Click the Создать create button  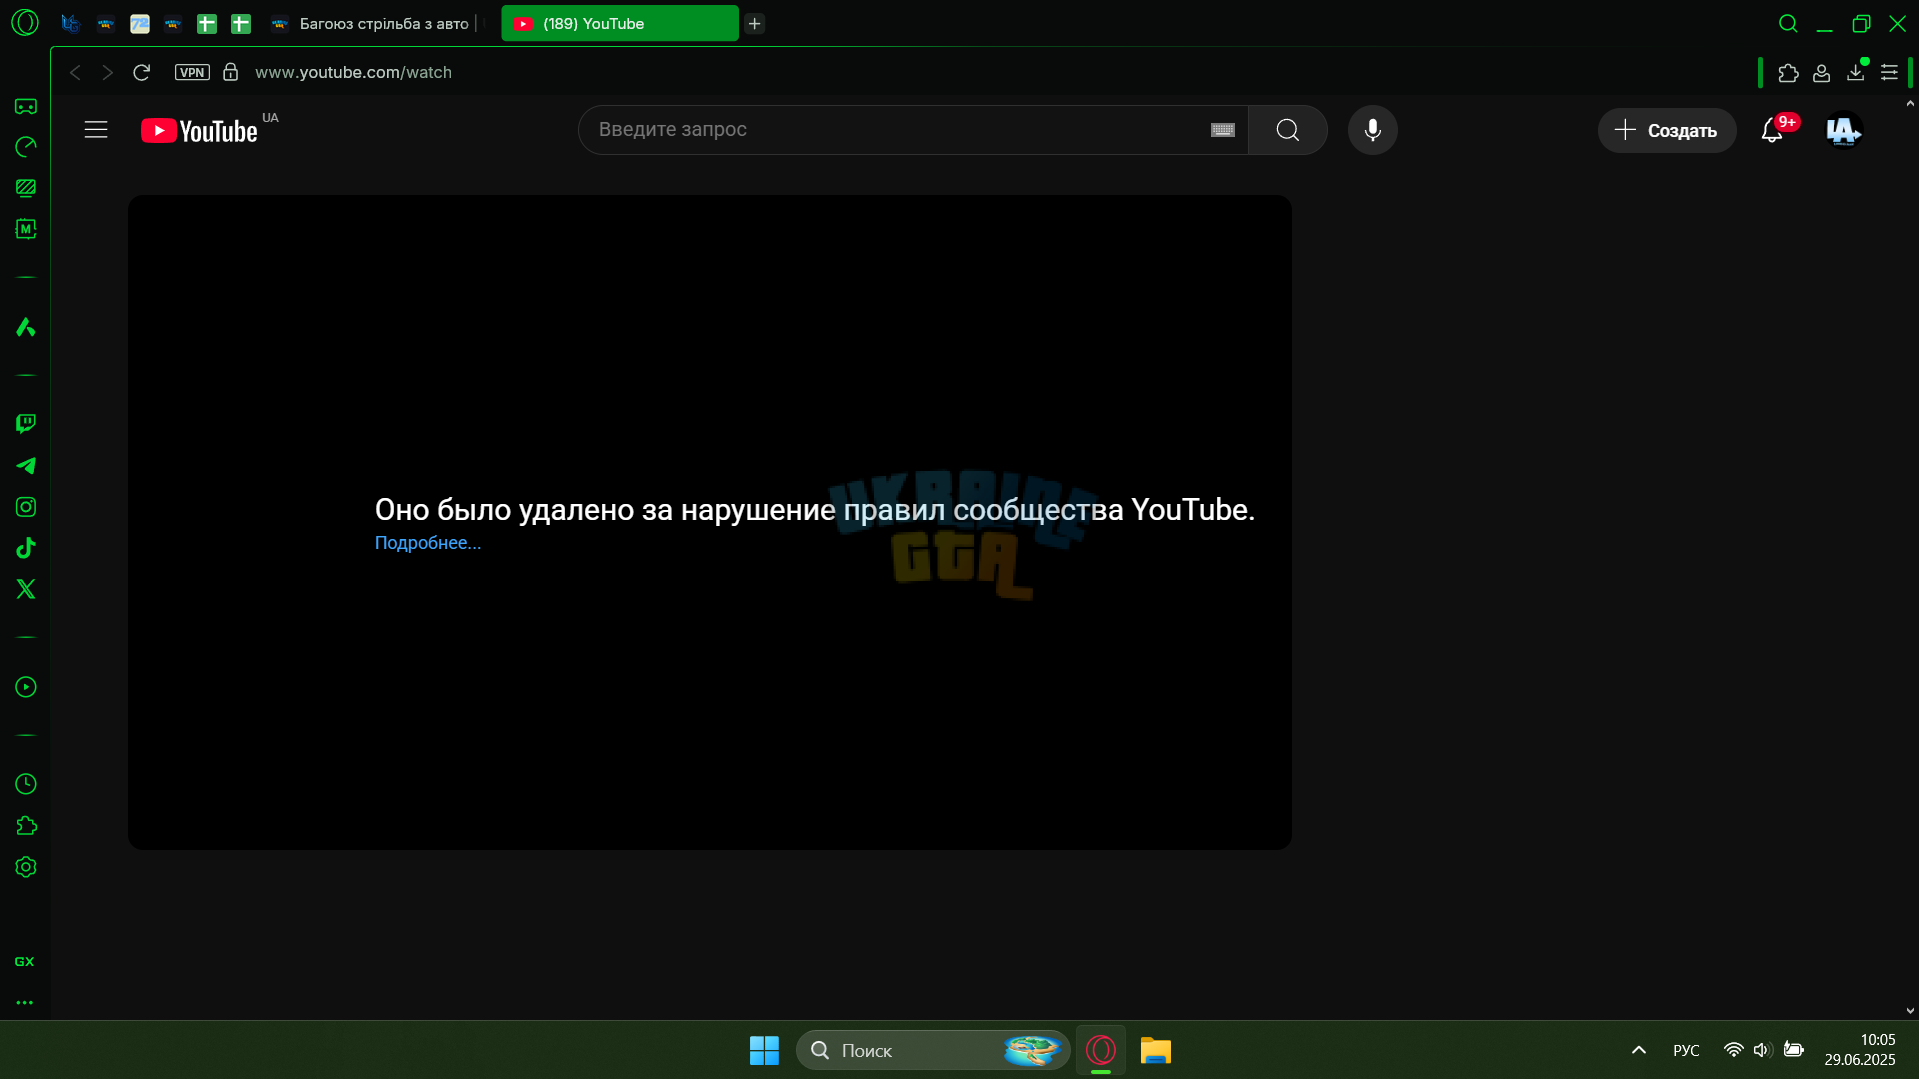tap(1666, 131)
